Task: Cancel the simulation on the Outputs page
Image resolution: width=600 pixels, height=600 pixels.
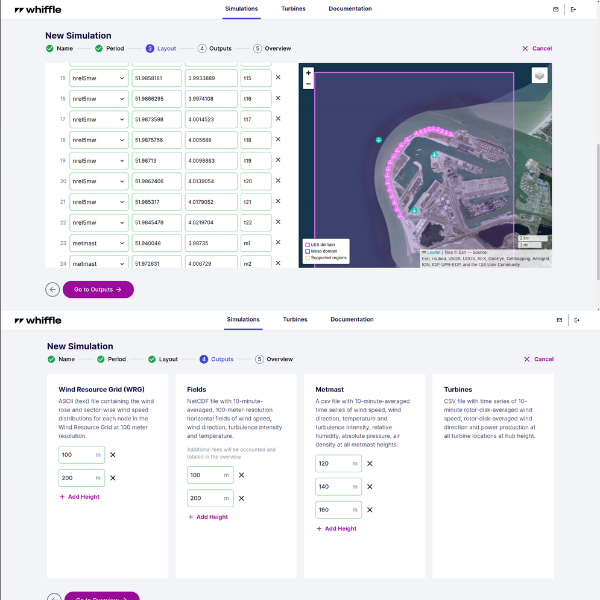Action: [539, 359]
